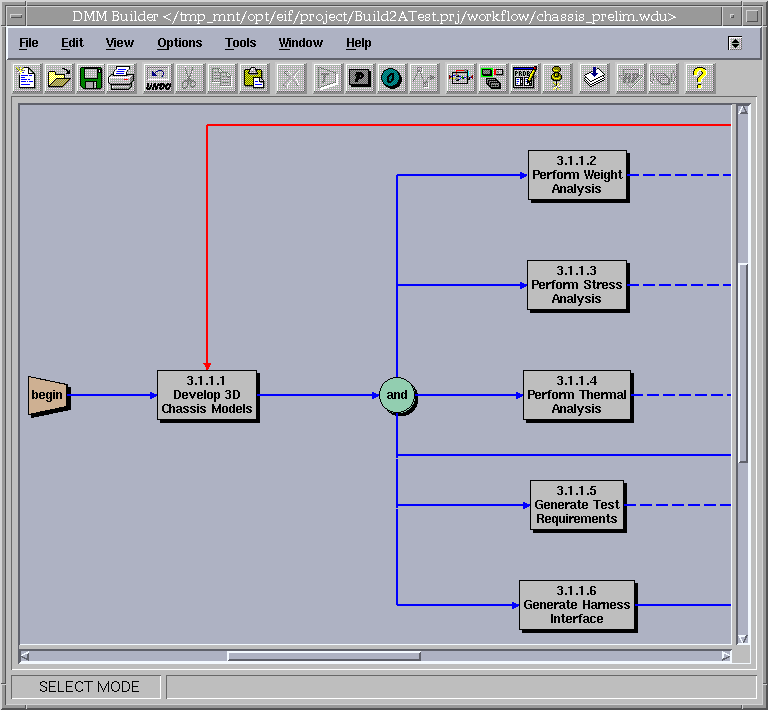Open the Tools menu

tap(240, 43)
